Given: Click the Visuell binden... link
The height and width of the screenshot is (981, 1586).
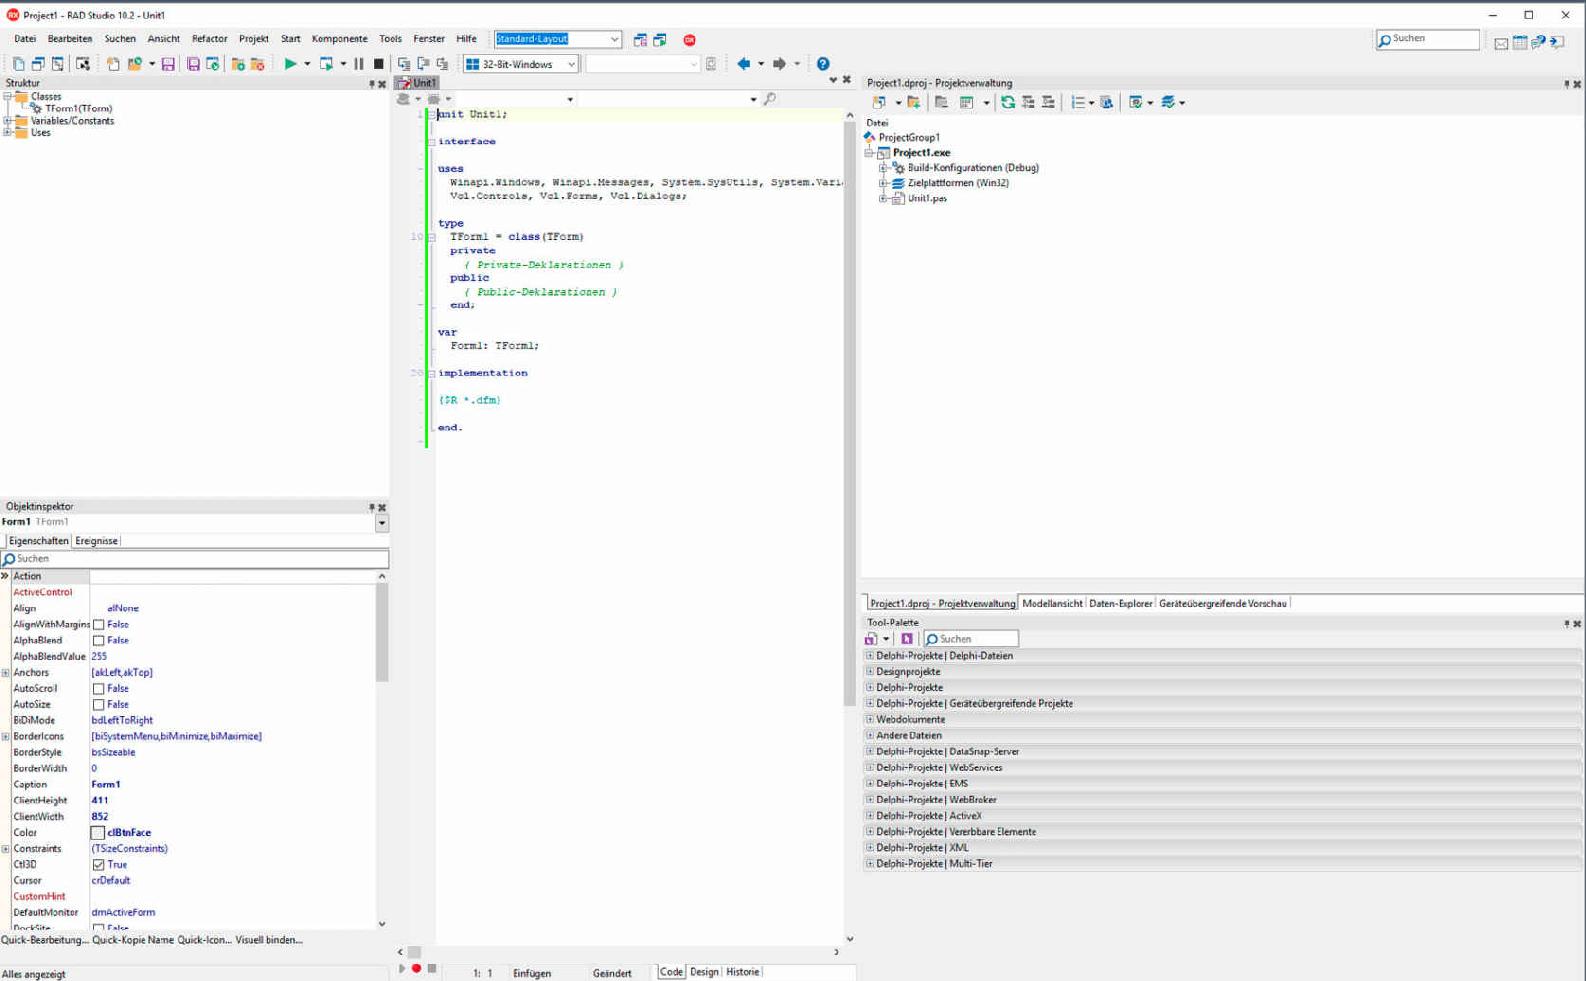Looking at the screenshot, I should 269,940.
